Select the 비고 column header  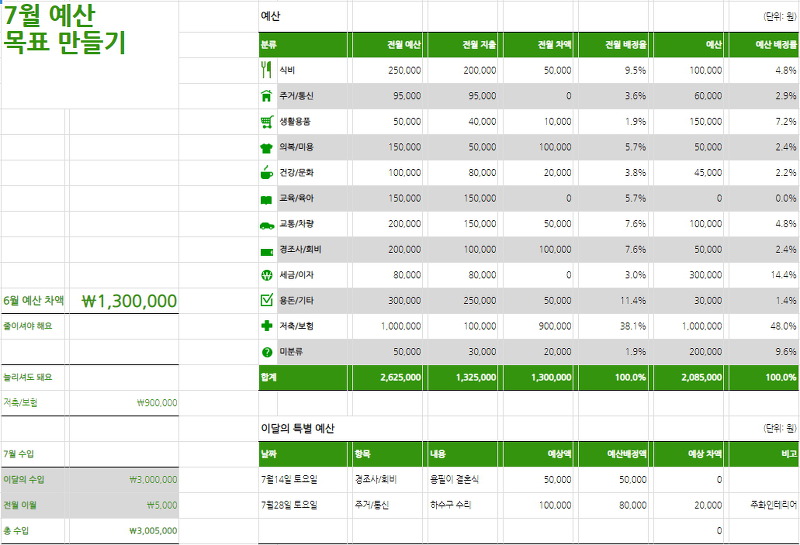(763, 454)
